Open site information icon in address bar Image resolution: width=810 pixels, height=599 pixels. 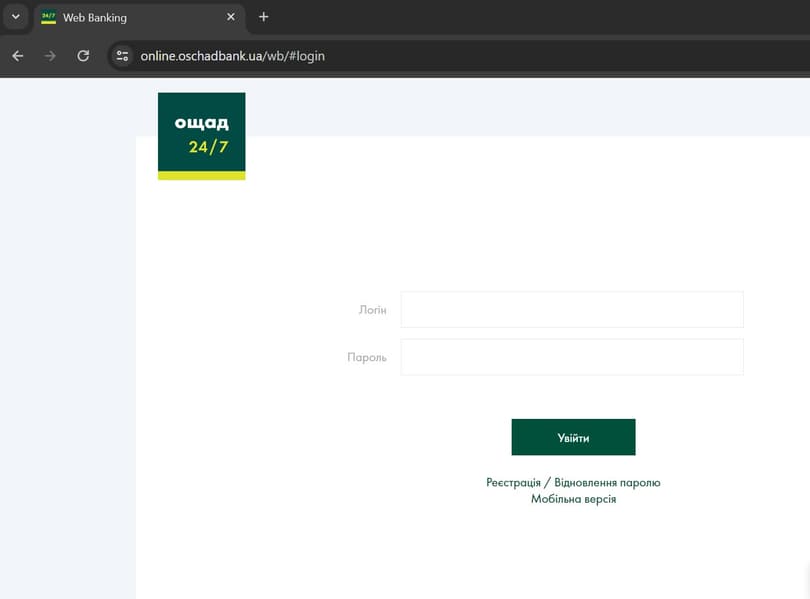tap(122, 56)
